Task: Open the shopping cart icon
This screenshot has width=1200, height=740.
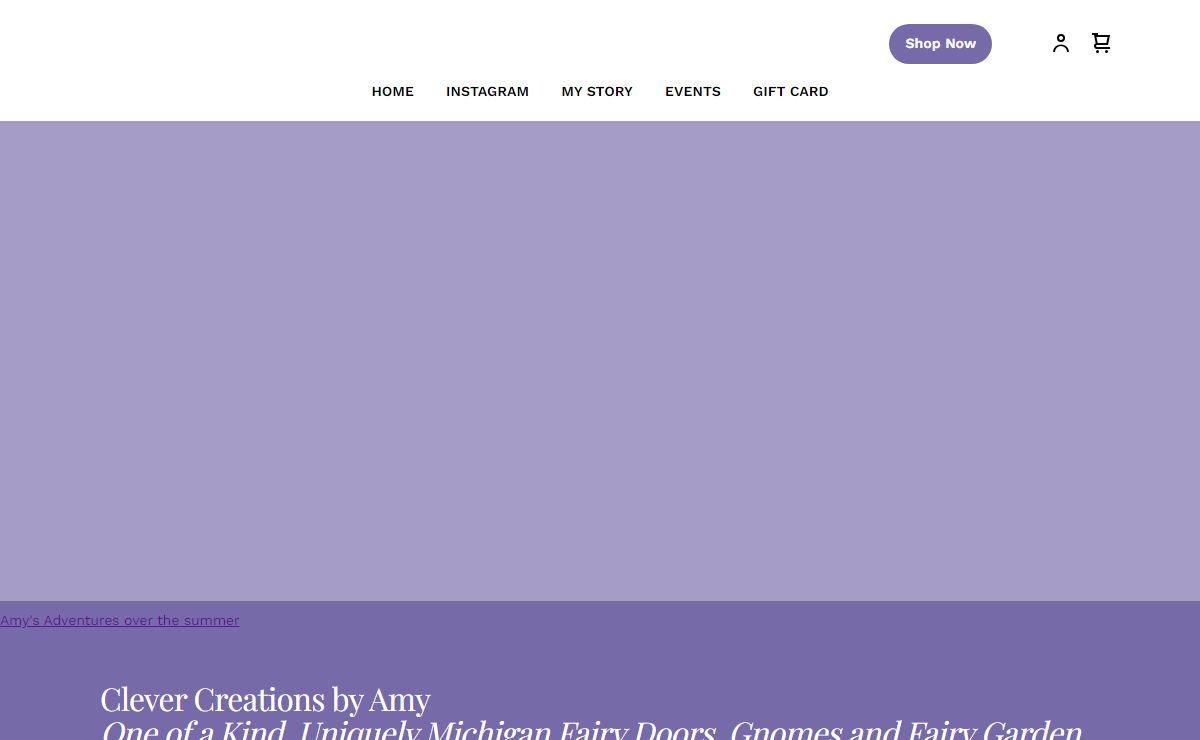Action: (x=1101, y=43)
